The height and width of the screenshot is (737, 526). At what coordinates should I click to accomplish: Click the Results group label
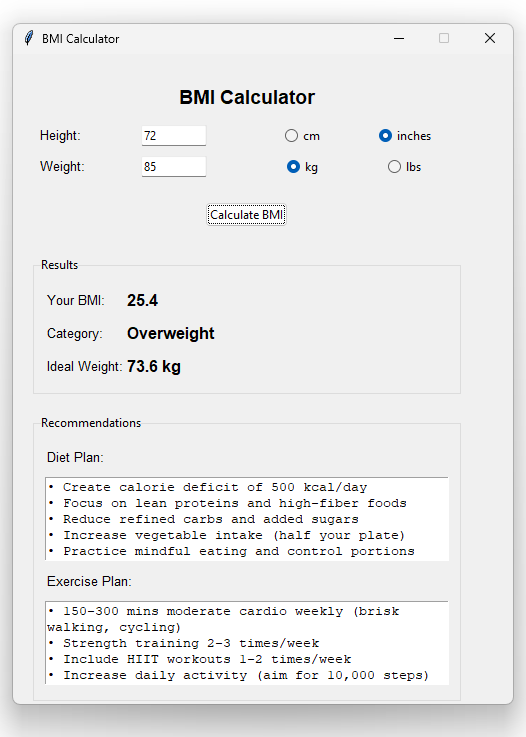(x=59, y=265)
